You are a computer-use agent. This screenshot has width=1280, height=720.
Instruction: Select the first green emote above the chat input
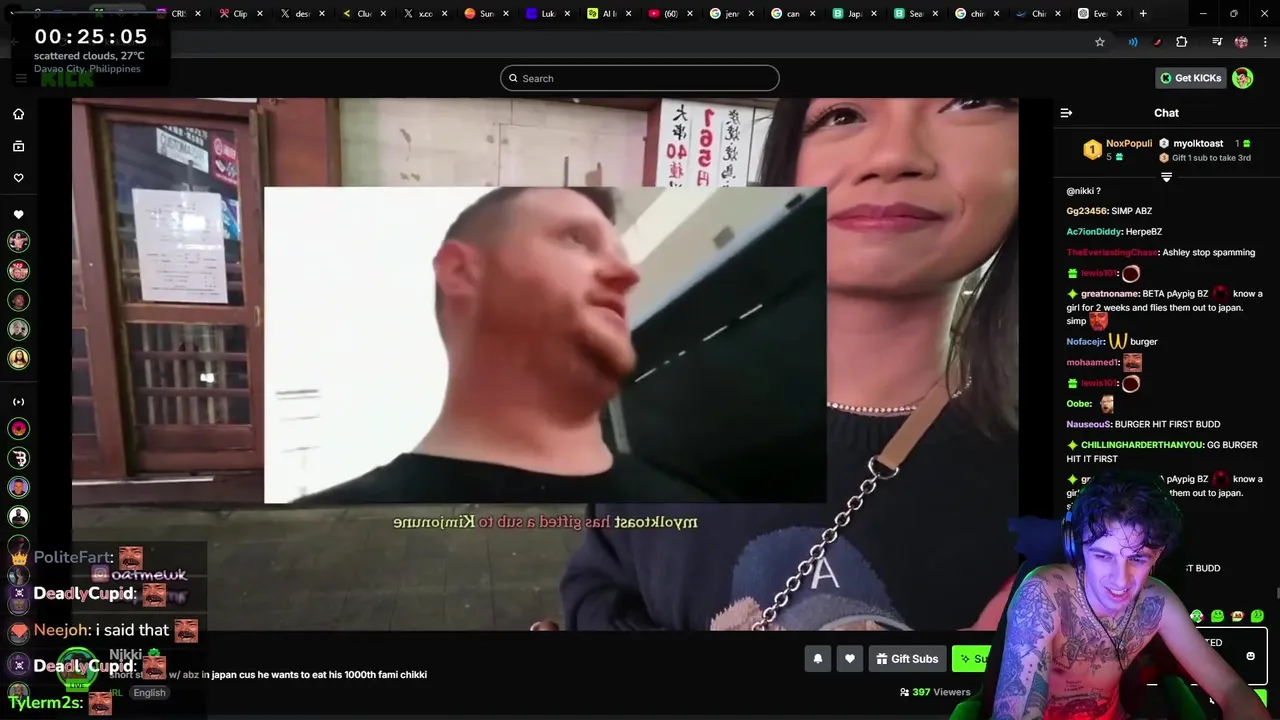1197,616
